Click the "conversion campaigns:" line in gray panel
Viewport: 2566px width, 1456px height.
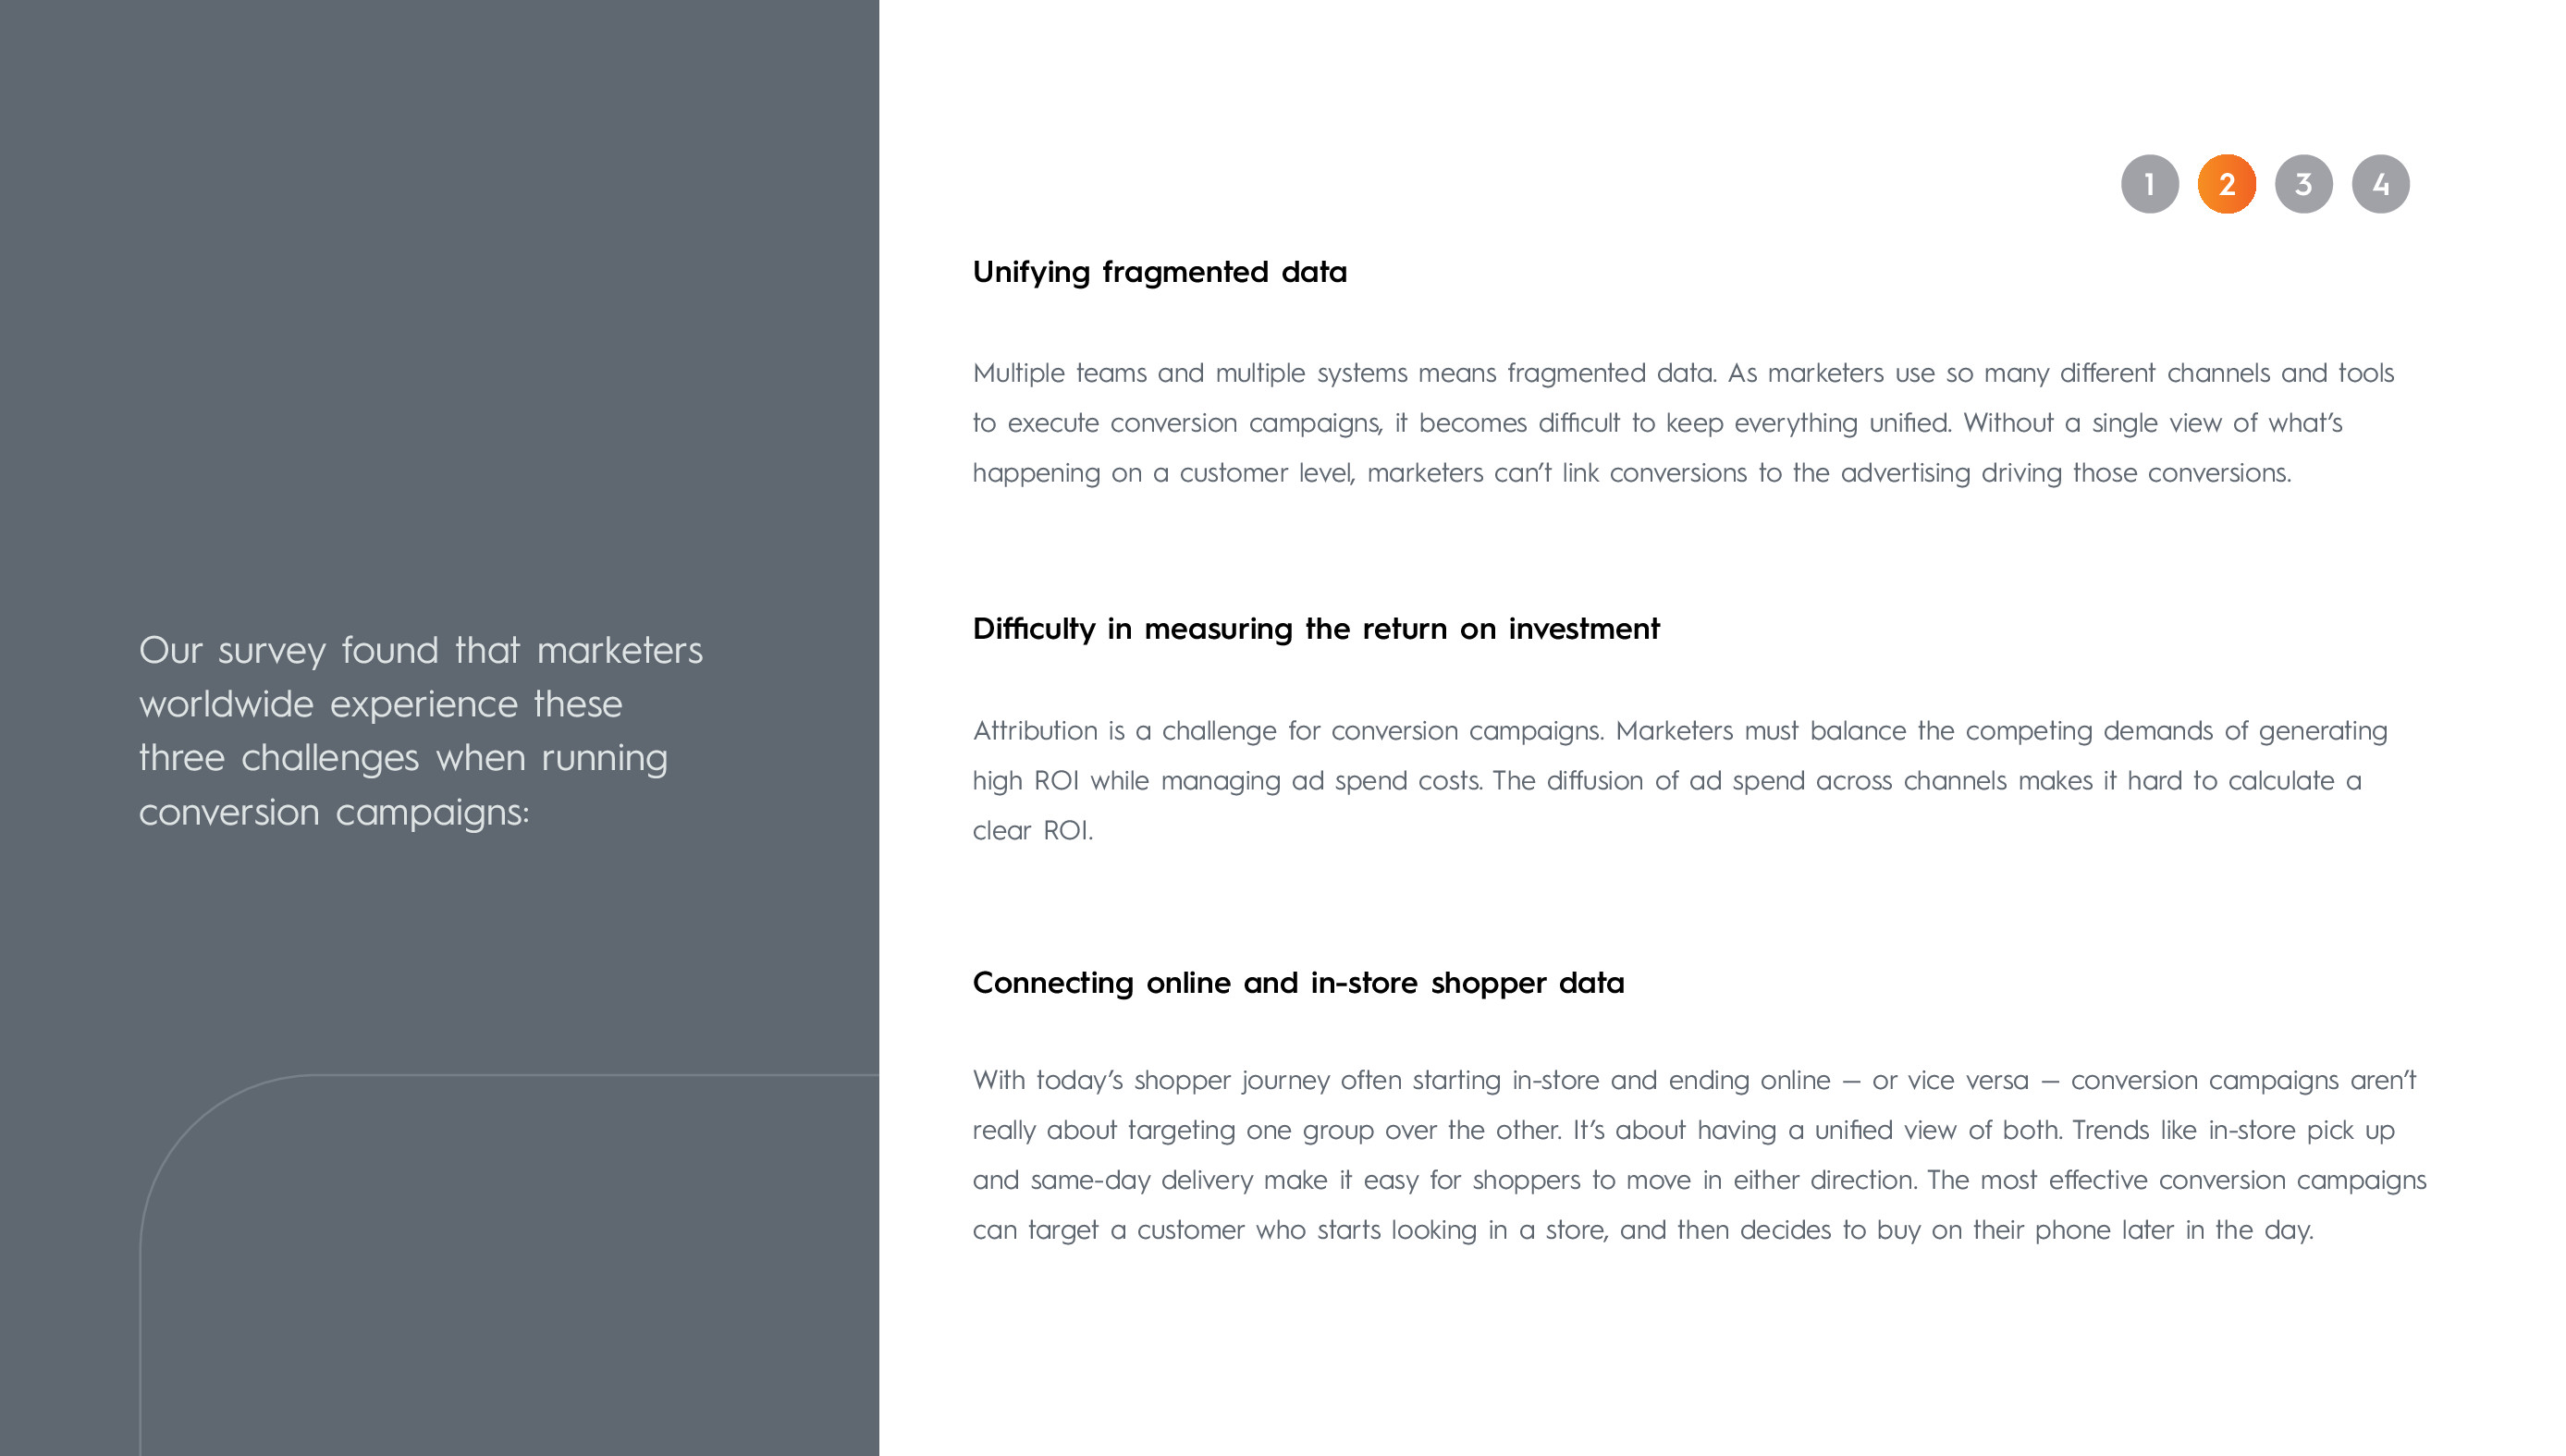click(x=333, y=812)
